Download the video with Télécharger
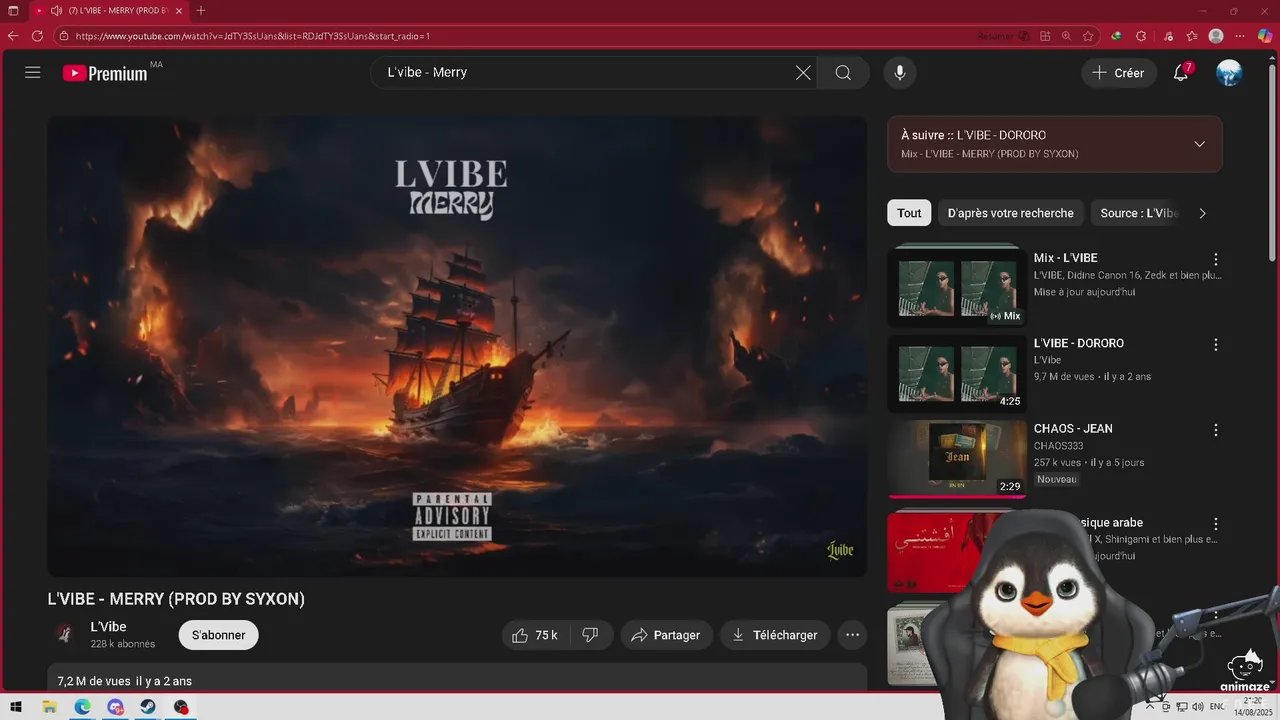The image size is (1280, 720). coord(775,635)
